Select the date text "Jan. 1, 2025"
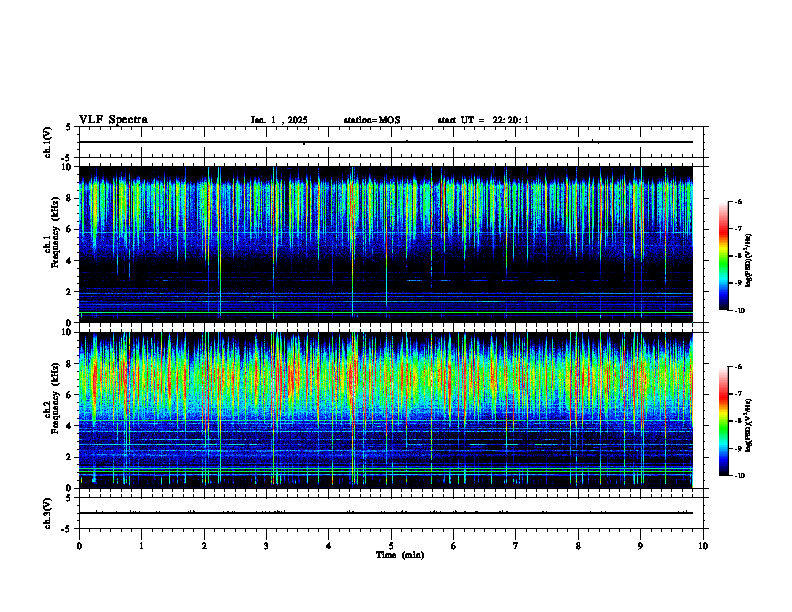The image size is (792, 612). point(279,120)
